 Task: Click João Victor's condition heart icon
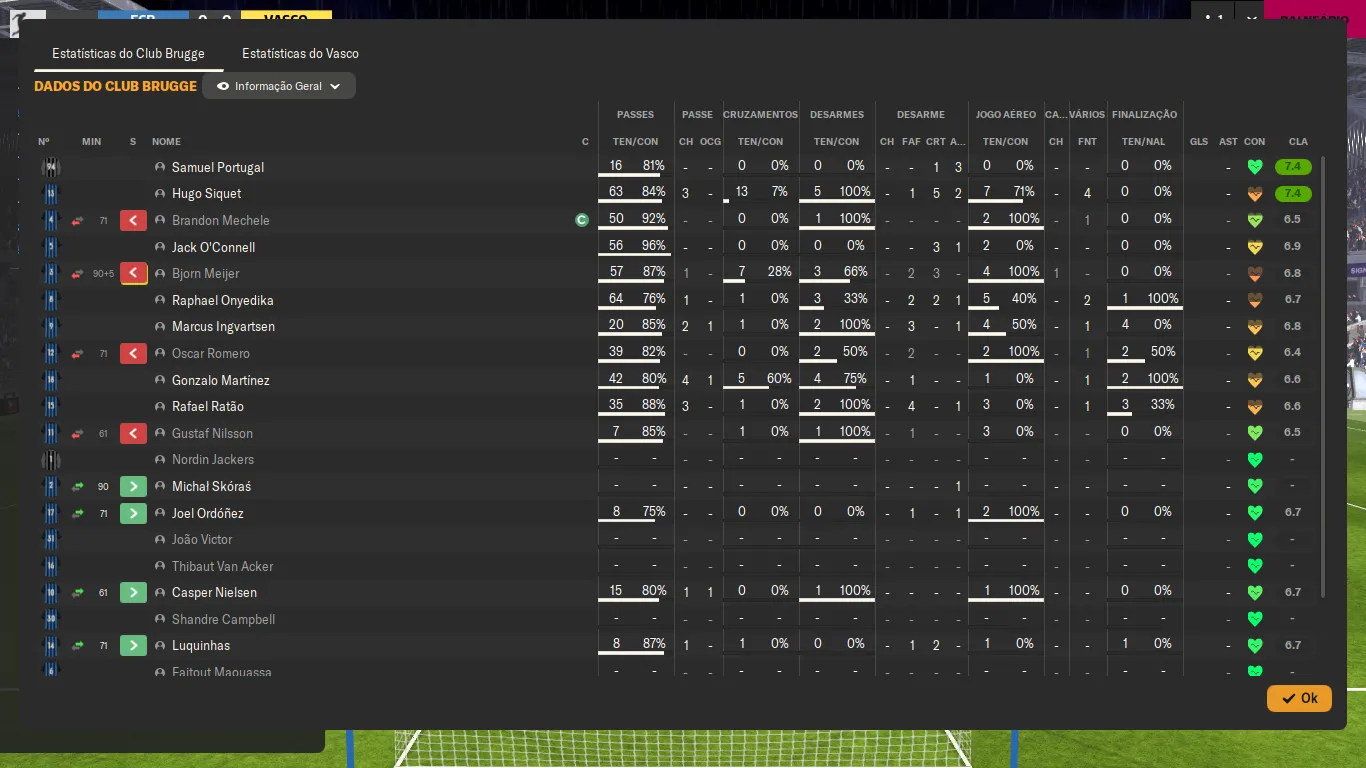pyautogui.click(x=1255, y=540)
